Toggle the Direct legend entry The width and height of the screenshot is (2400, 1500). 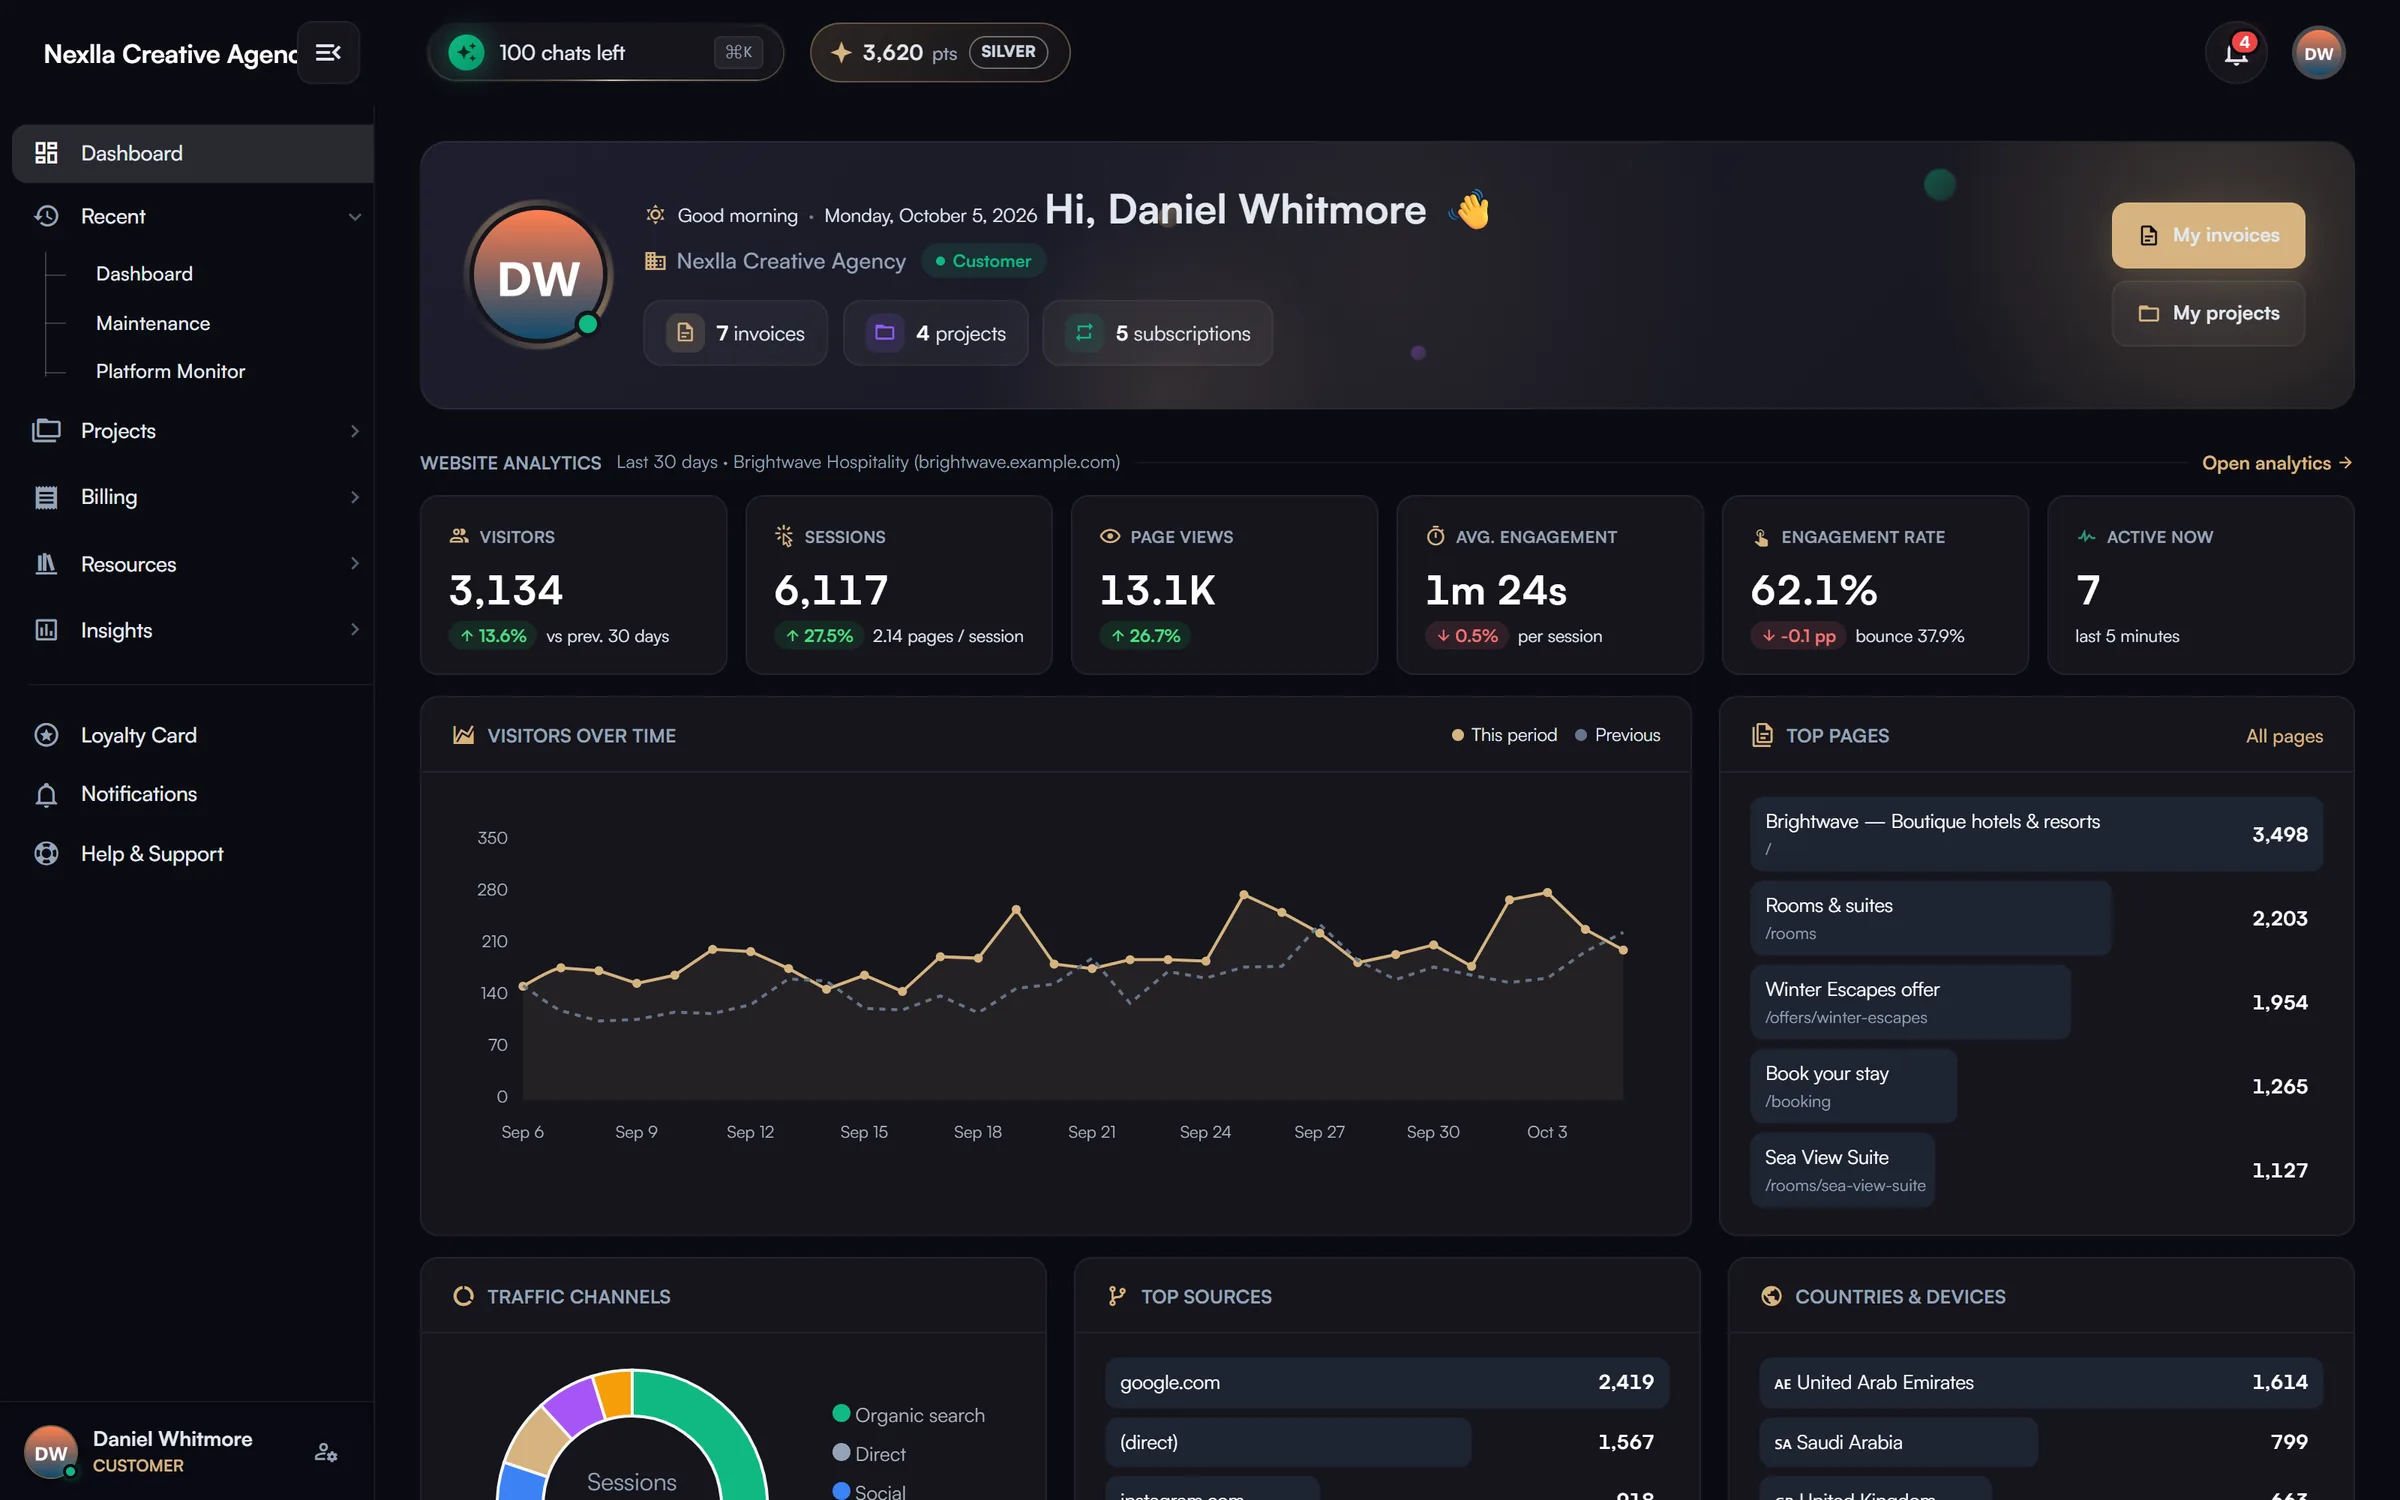[x=868, y=1453]
